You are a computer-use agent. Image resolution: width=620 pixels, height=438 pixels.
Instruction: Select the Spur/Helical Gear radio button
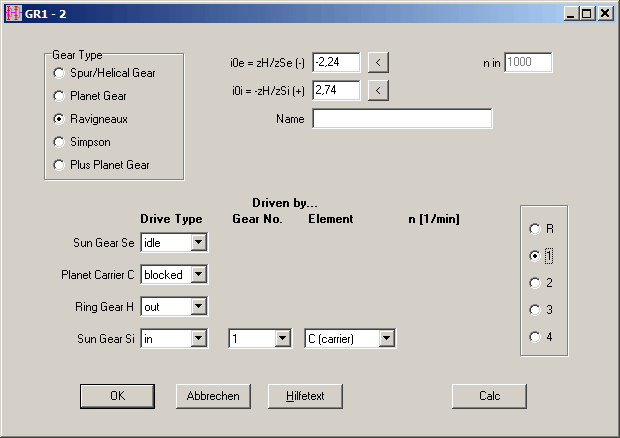click(x=61, y=73)
